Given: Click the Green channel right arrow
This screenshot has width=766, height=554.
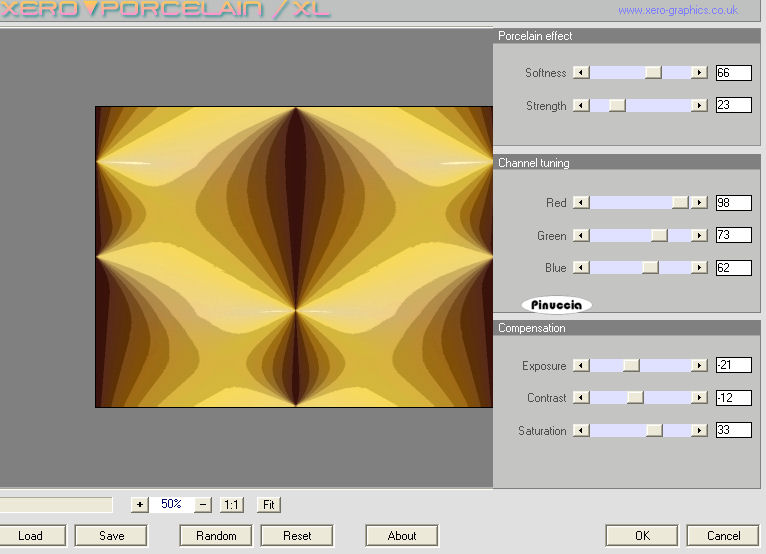Looking at the screenshot, I should click(x=700, y=236).
